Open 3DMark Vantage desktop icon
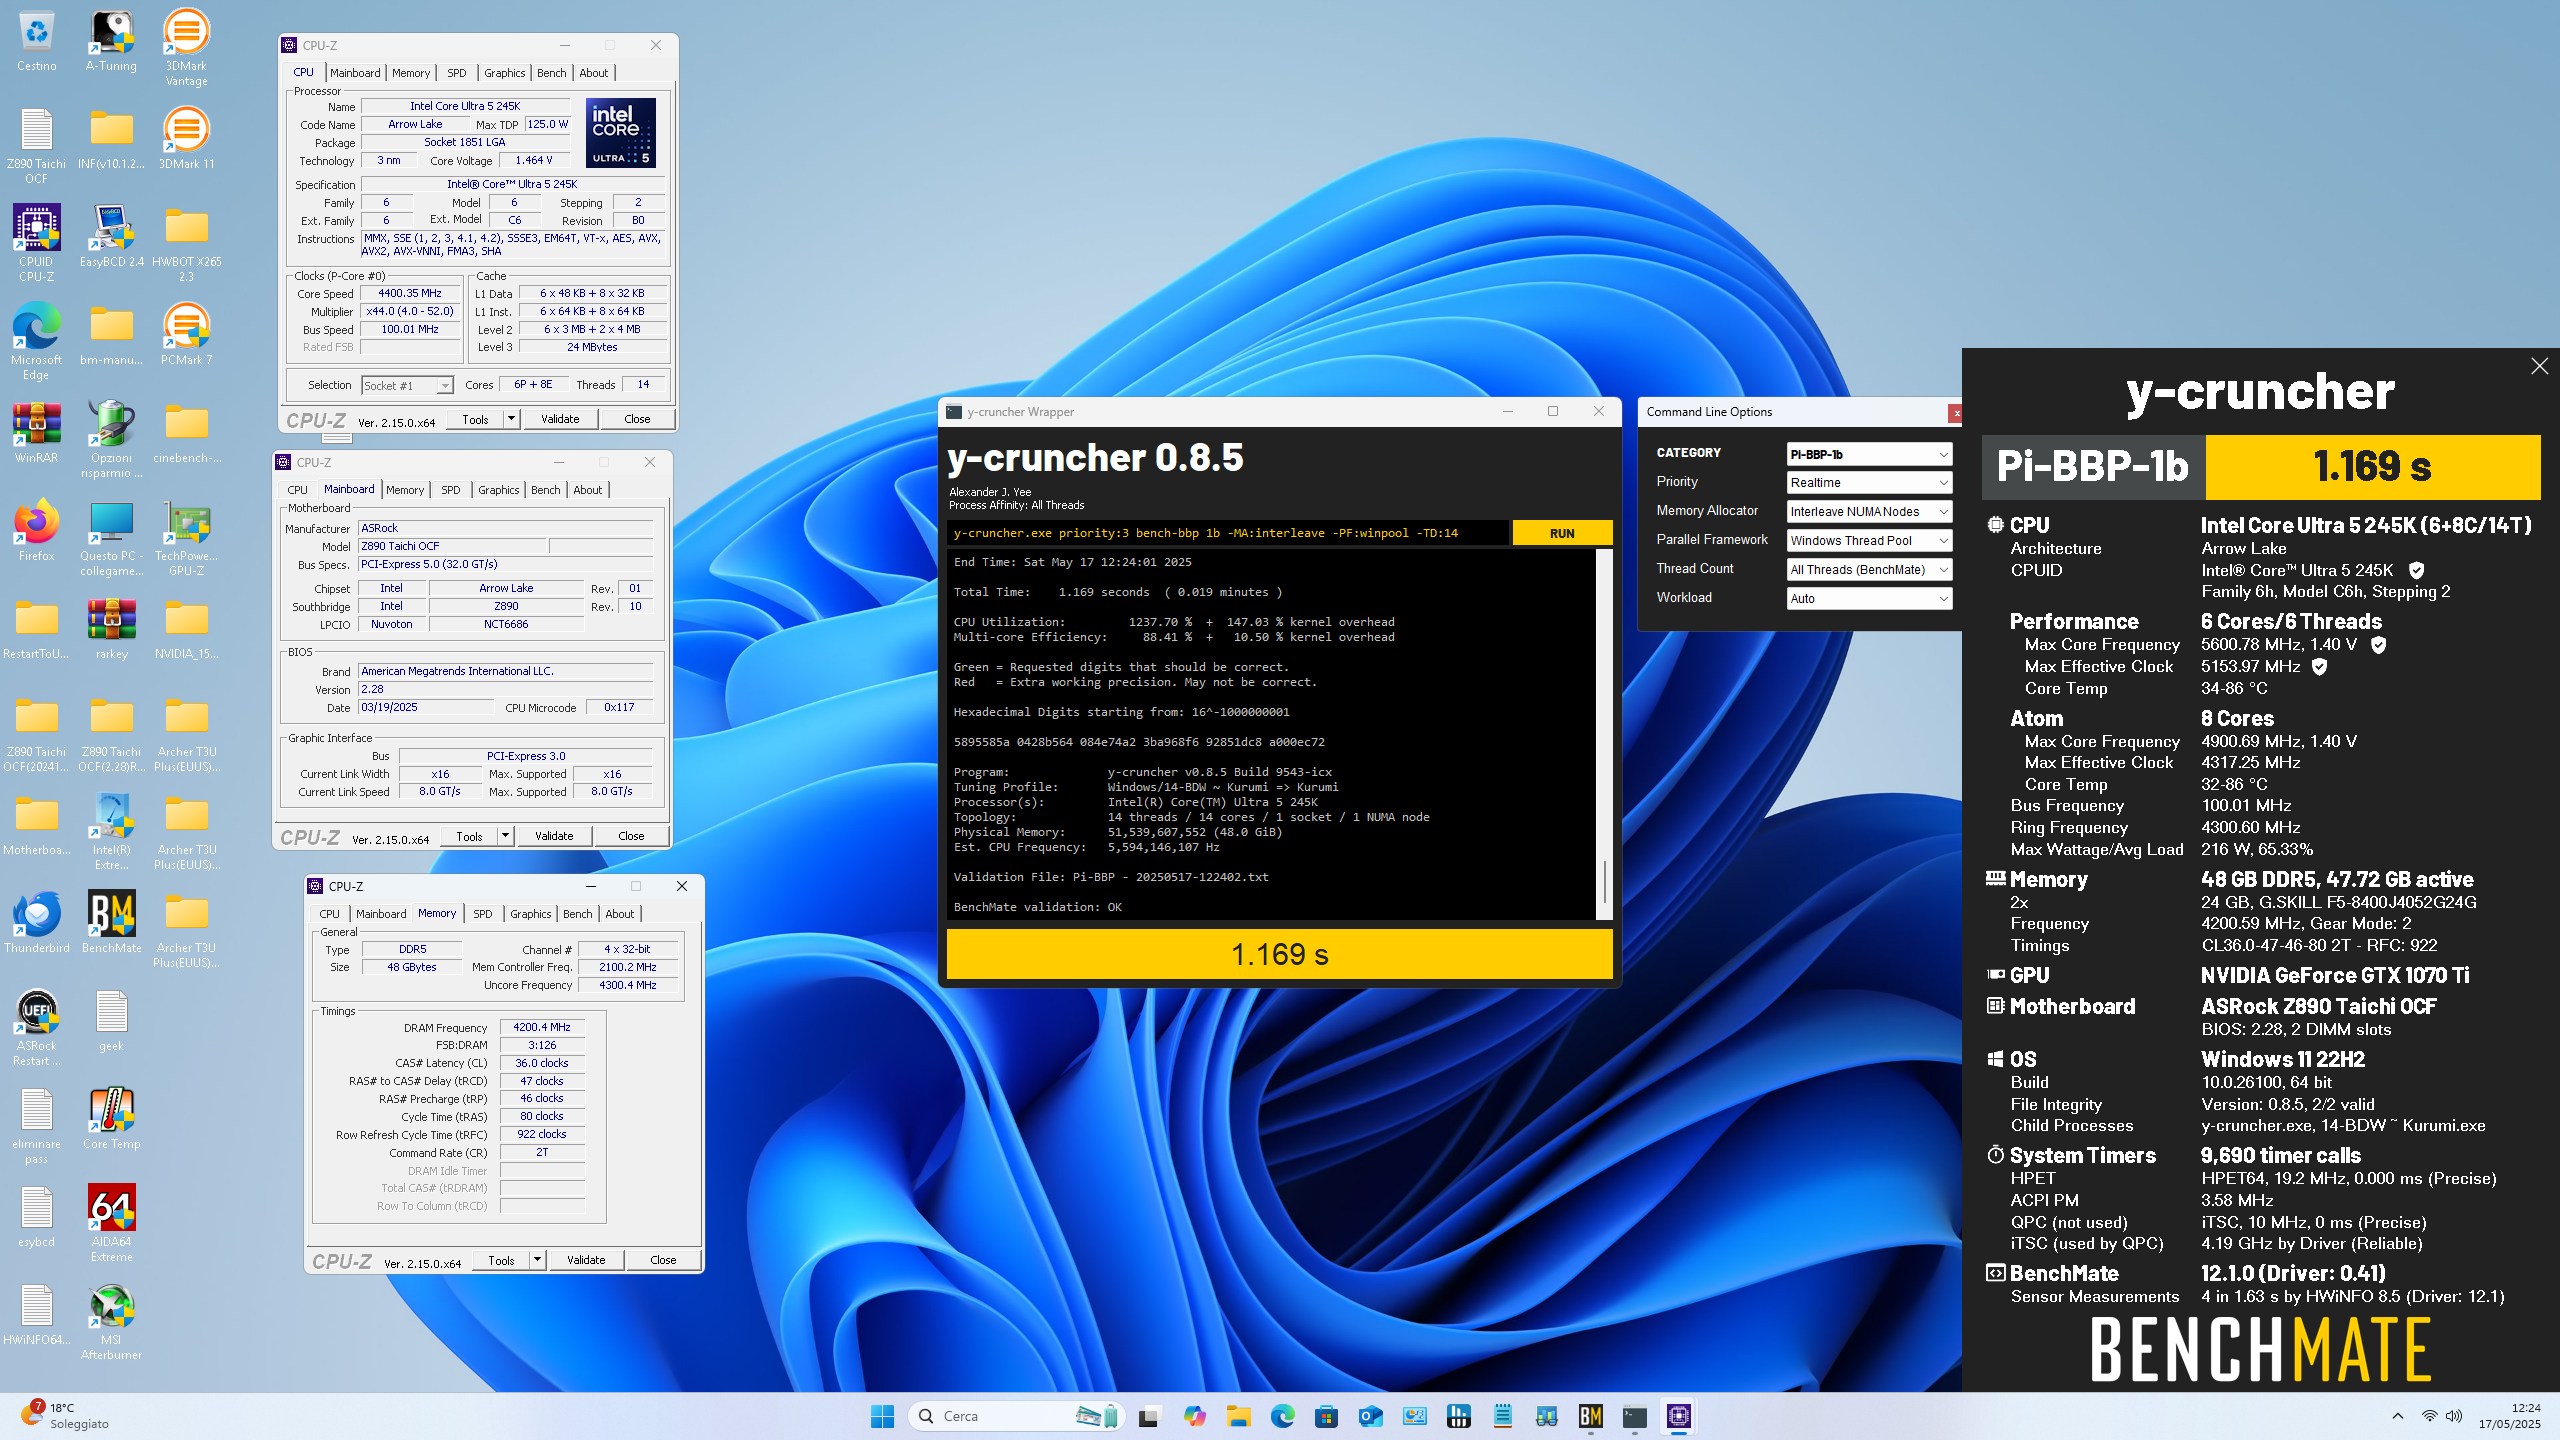Screen dimensions: 2560x1440 [186, 48]
